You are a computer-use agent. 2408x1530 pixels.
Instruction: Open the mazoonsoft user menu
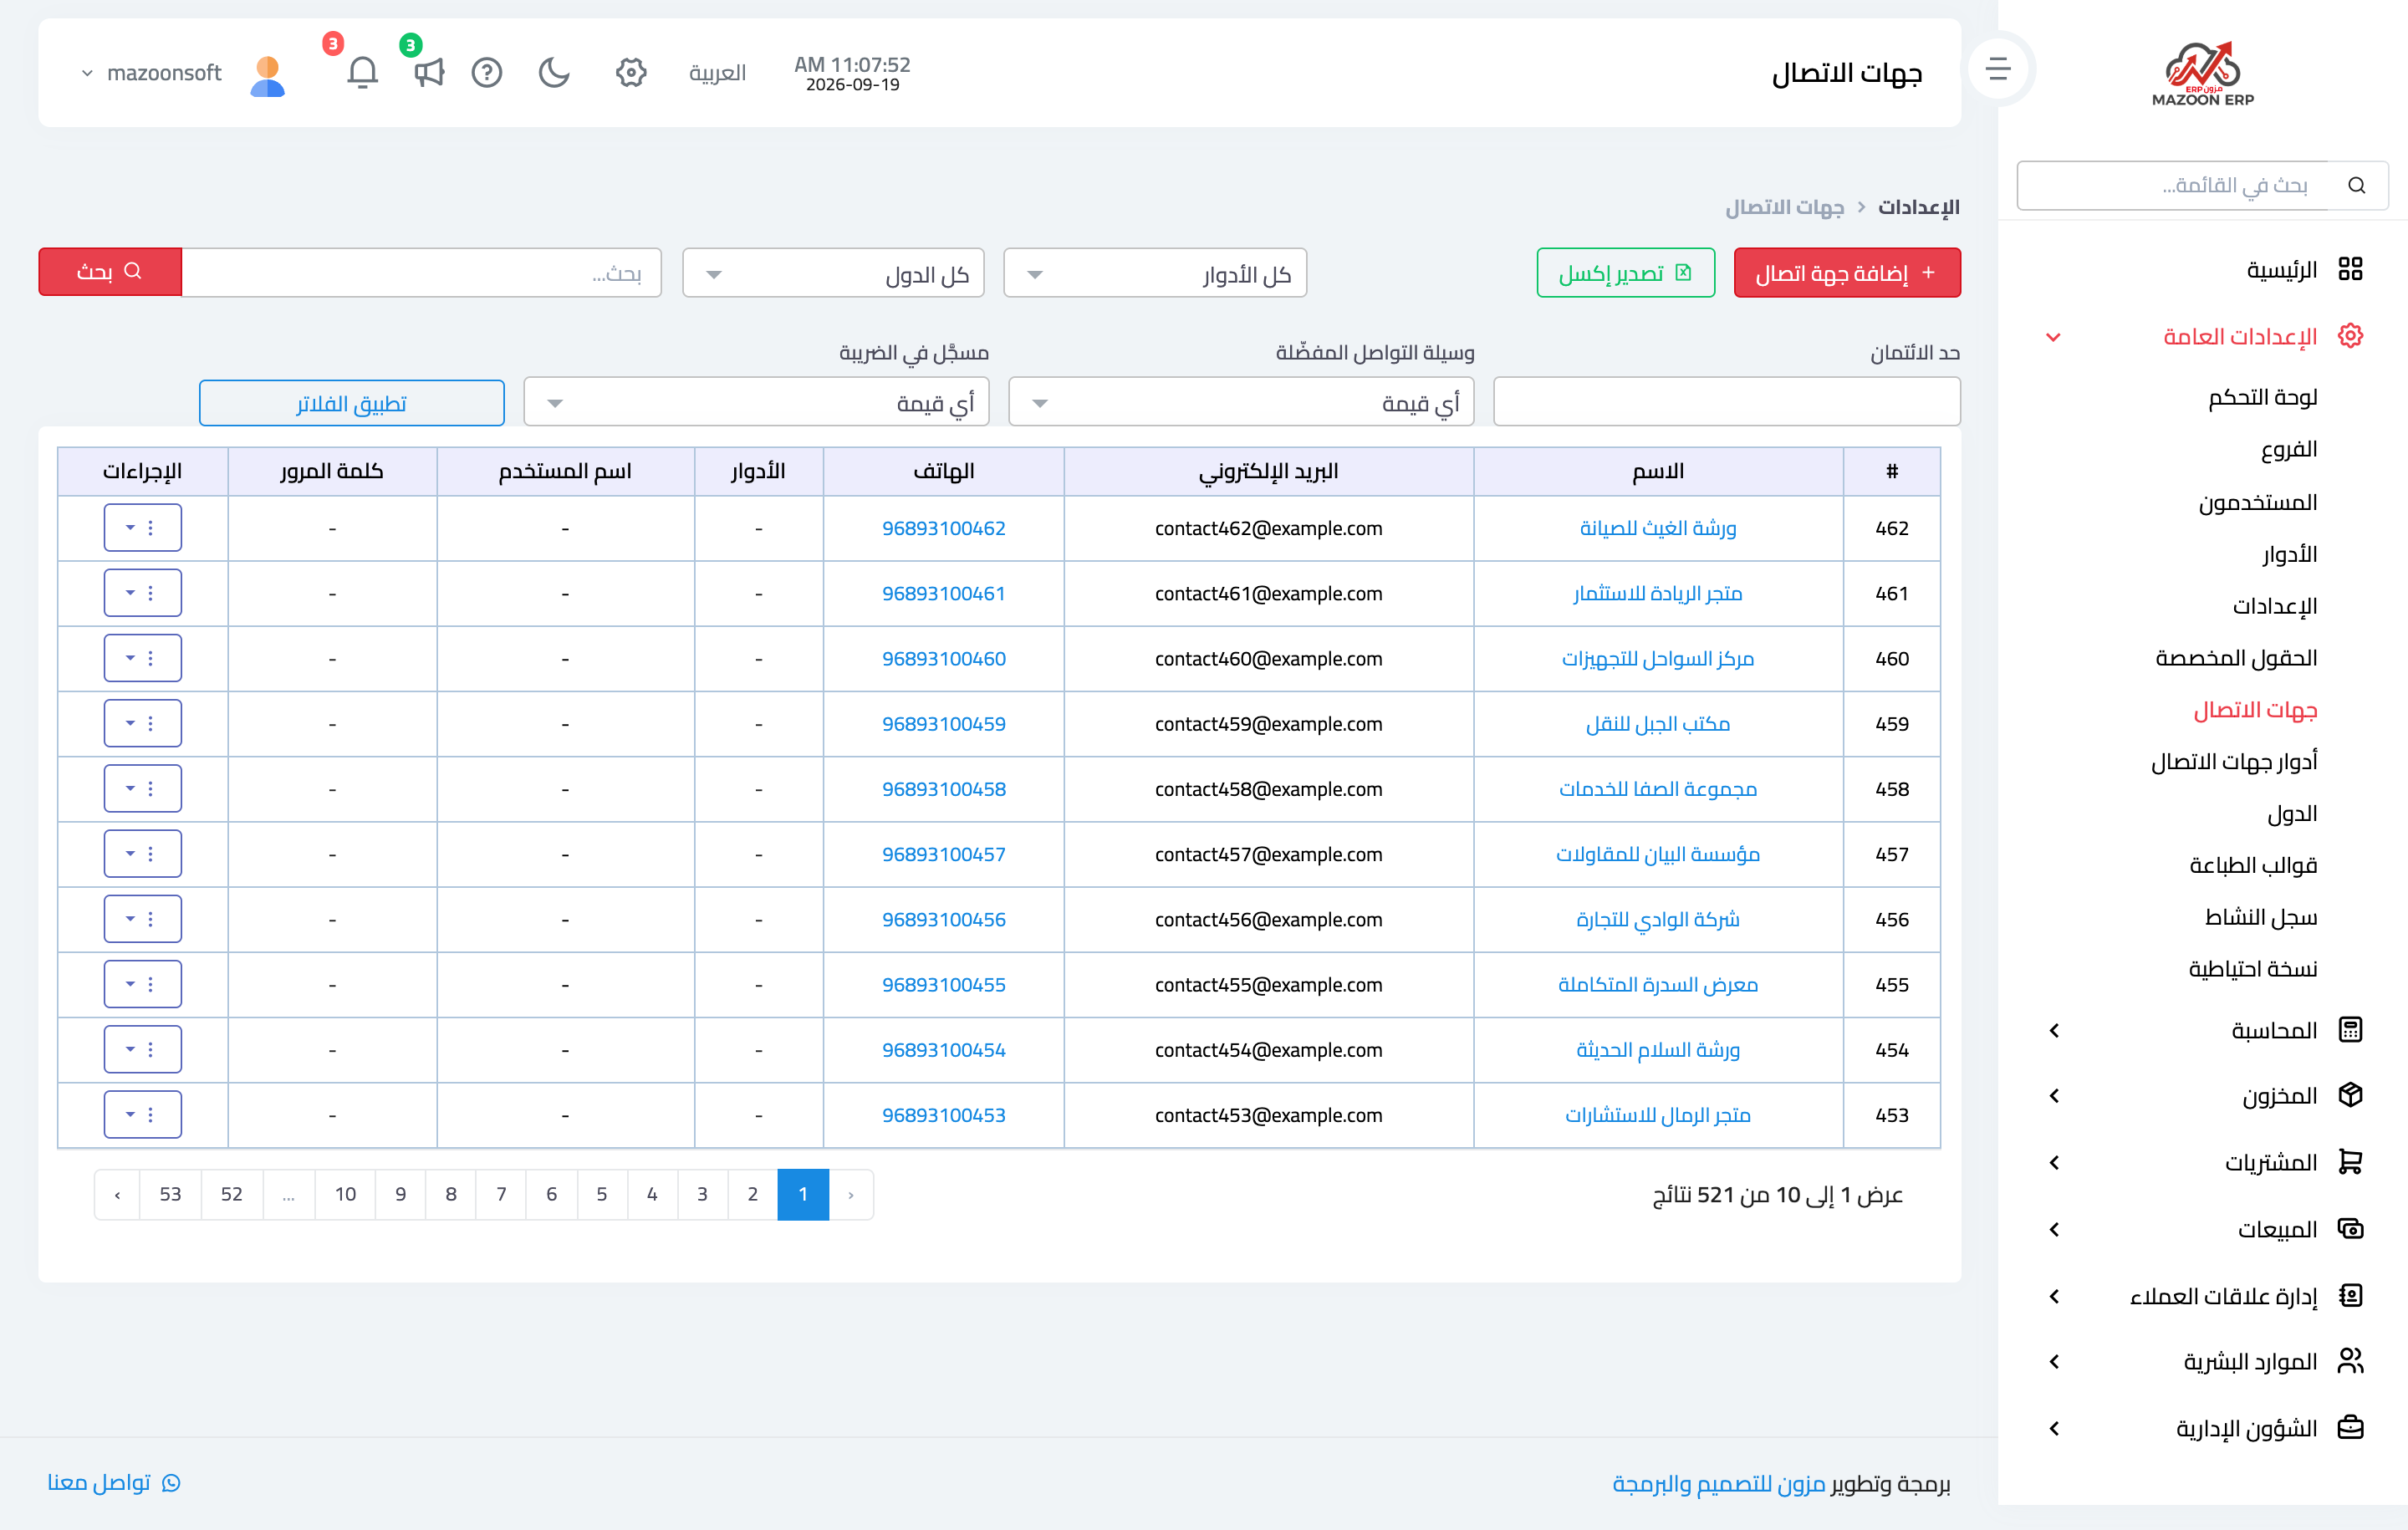[152, 73]
